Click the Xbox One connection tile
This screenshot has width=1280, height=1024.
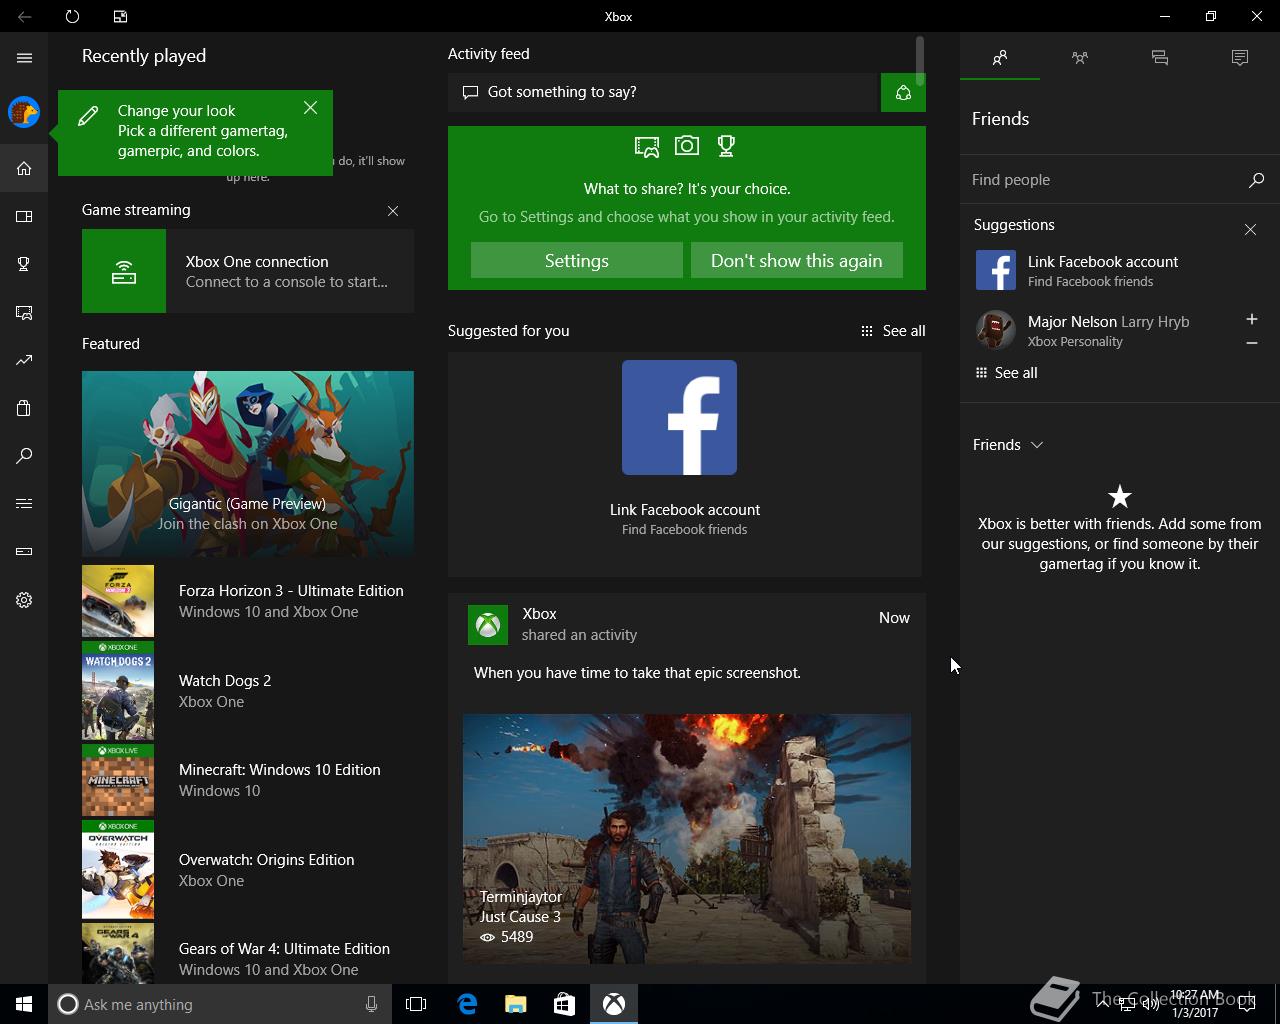(x=248, y=271)
